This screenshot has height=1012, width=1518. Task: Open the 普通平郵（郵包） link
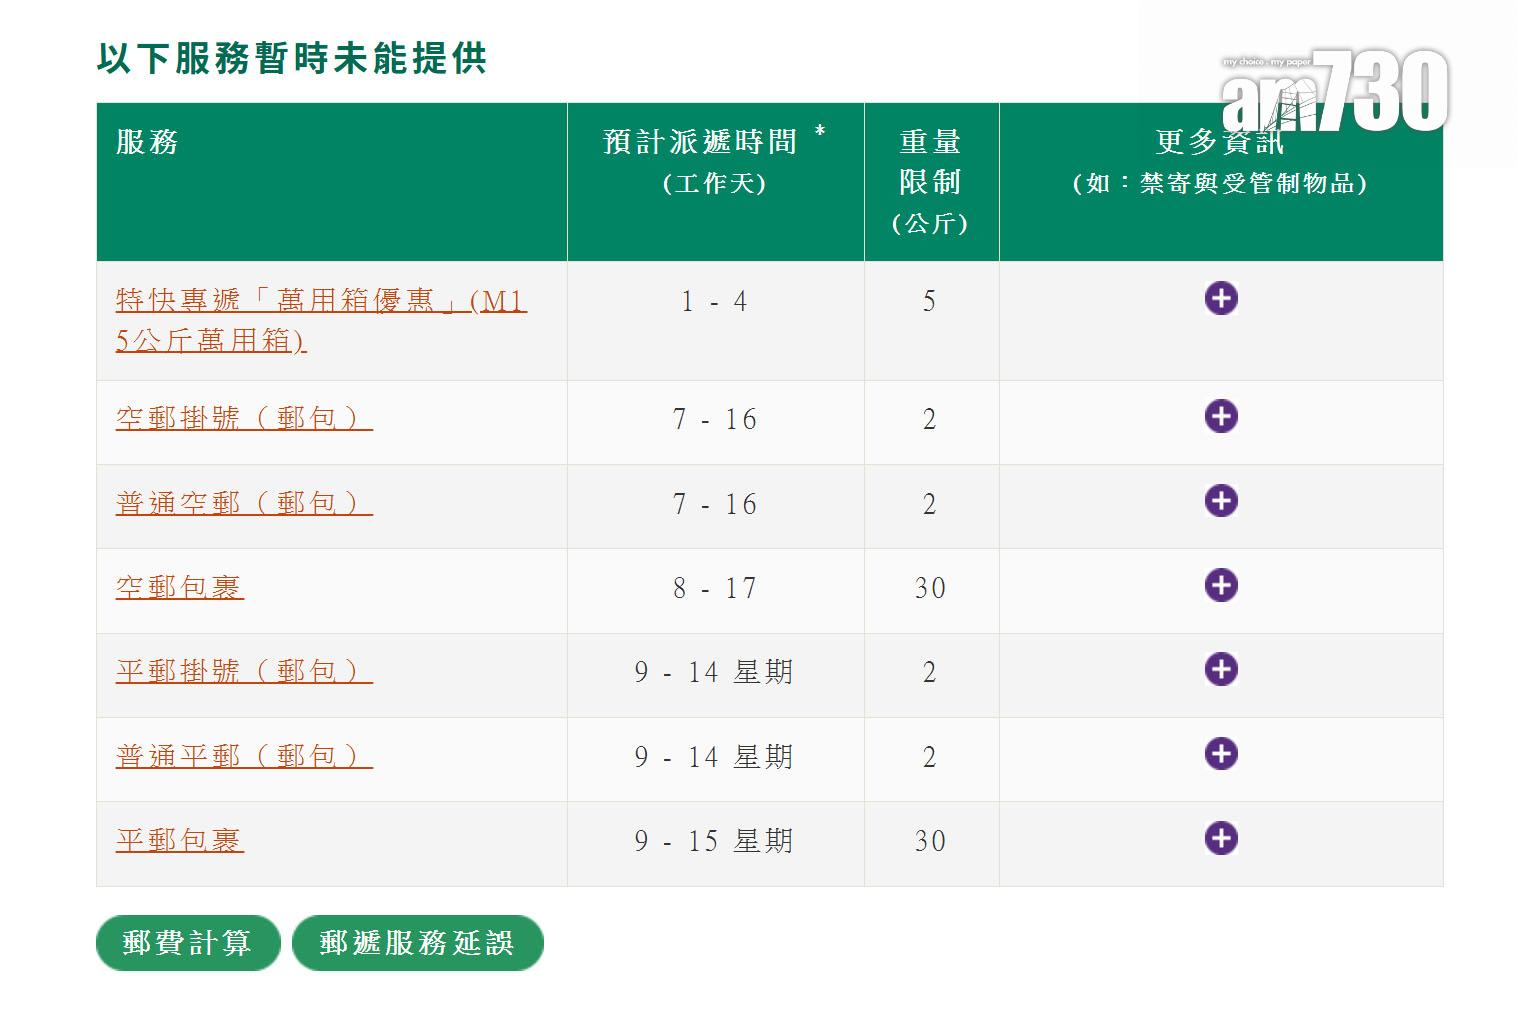(241, 755)
